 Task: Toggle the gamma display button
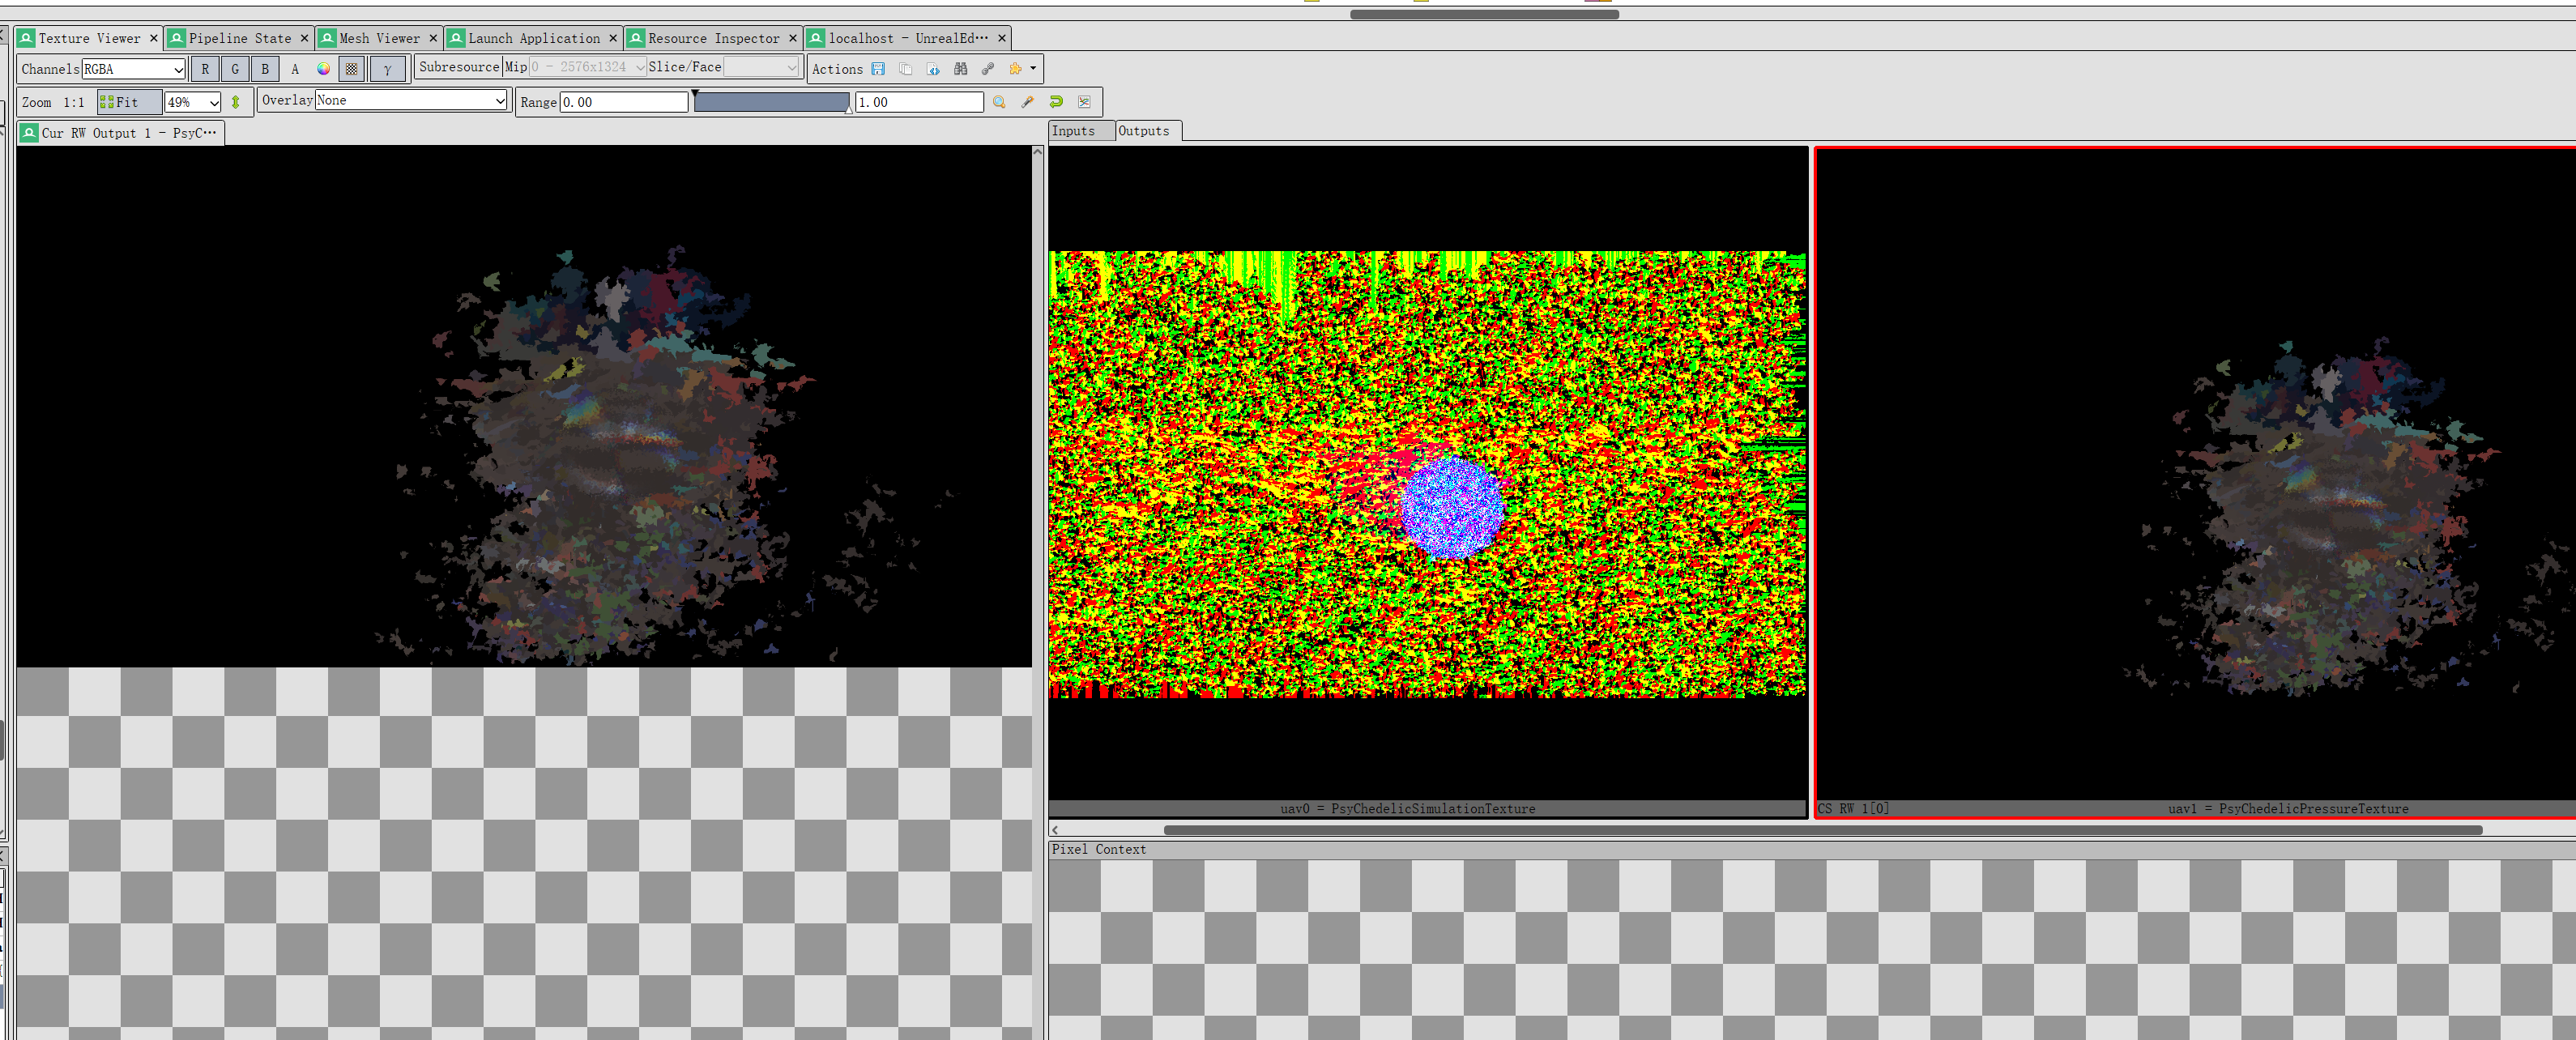point(388,69)
